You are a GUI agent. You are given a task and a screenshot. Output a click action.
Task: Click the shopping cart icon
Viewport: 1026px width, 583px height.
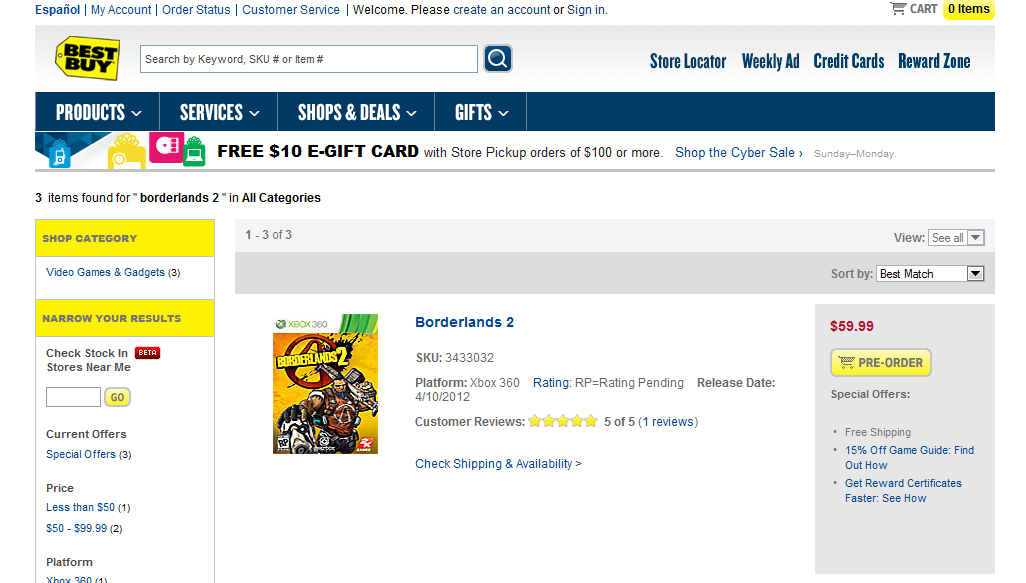(898, 9)
